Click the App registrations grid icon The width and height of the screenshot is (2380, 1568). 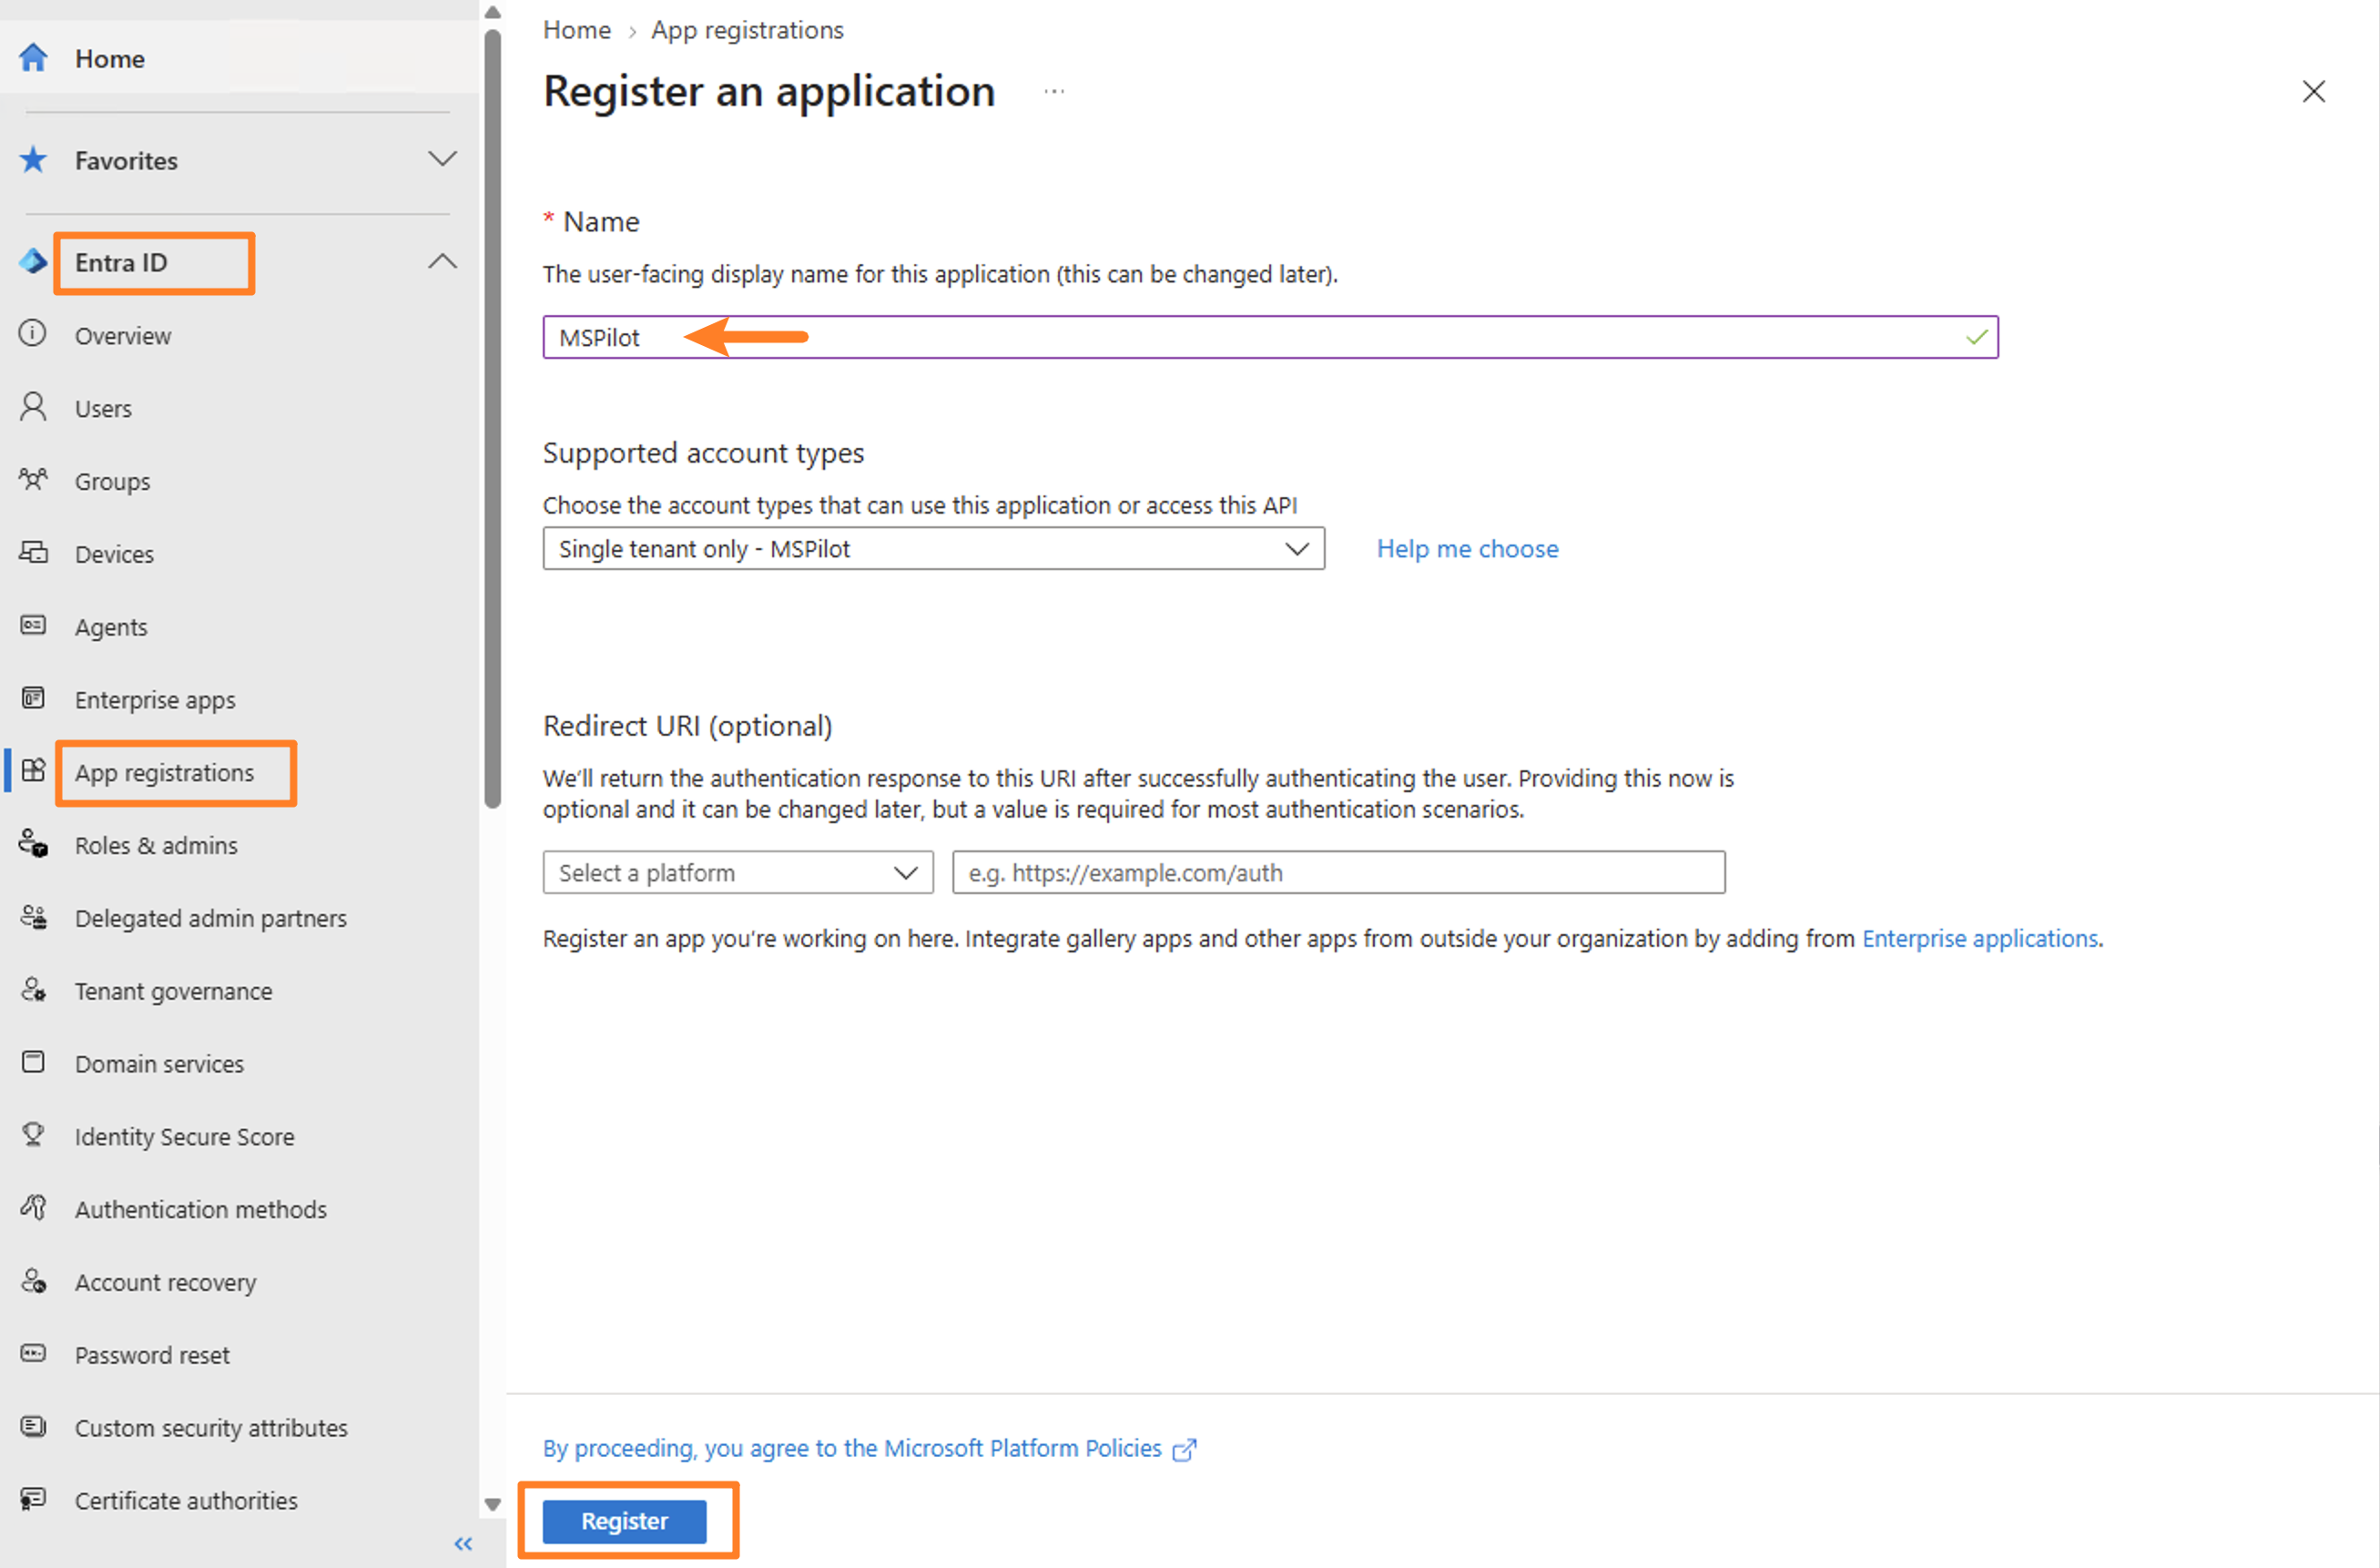click(33, 771)
